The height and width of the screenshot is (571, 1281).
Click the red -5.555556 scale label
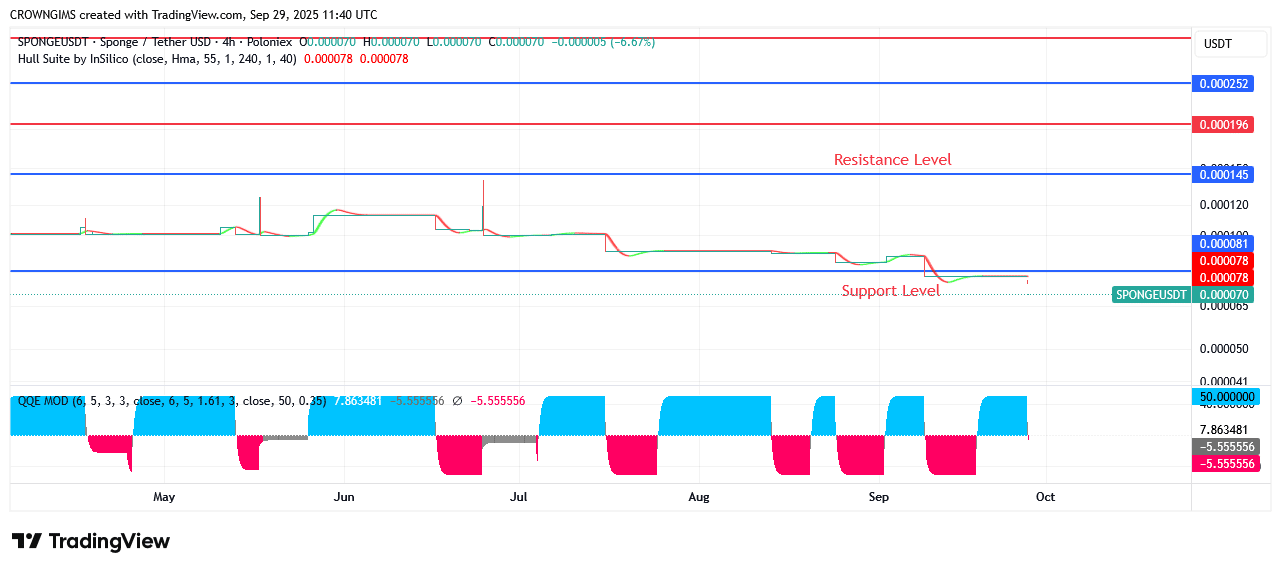coord(1224,464)
